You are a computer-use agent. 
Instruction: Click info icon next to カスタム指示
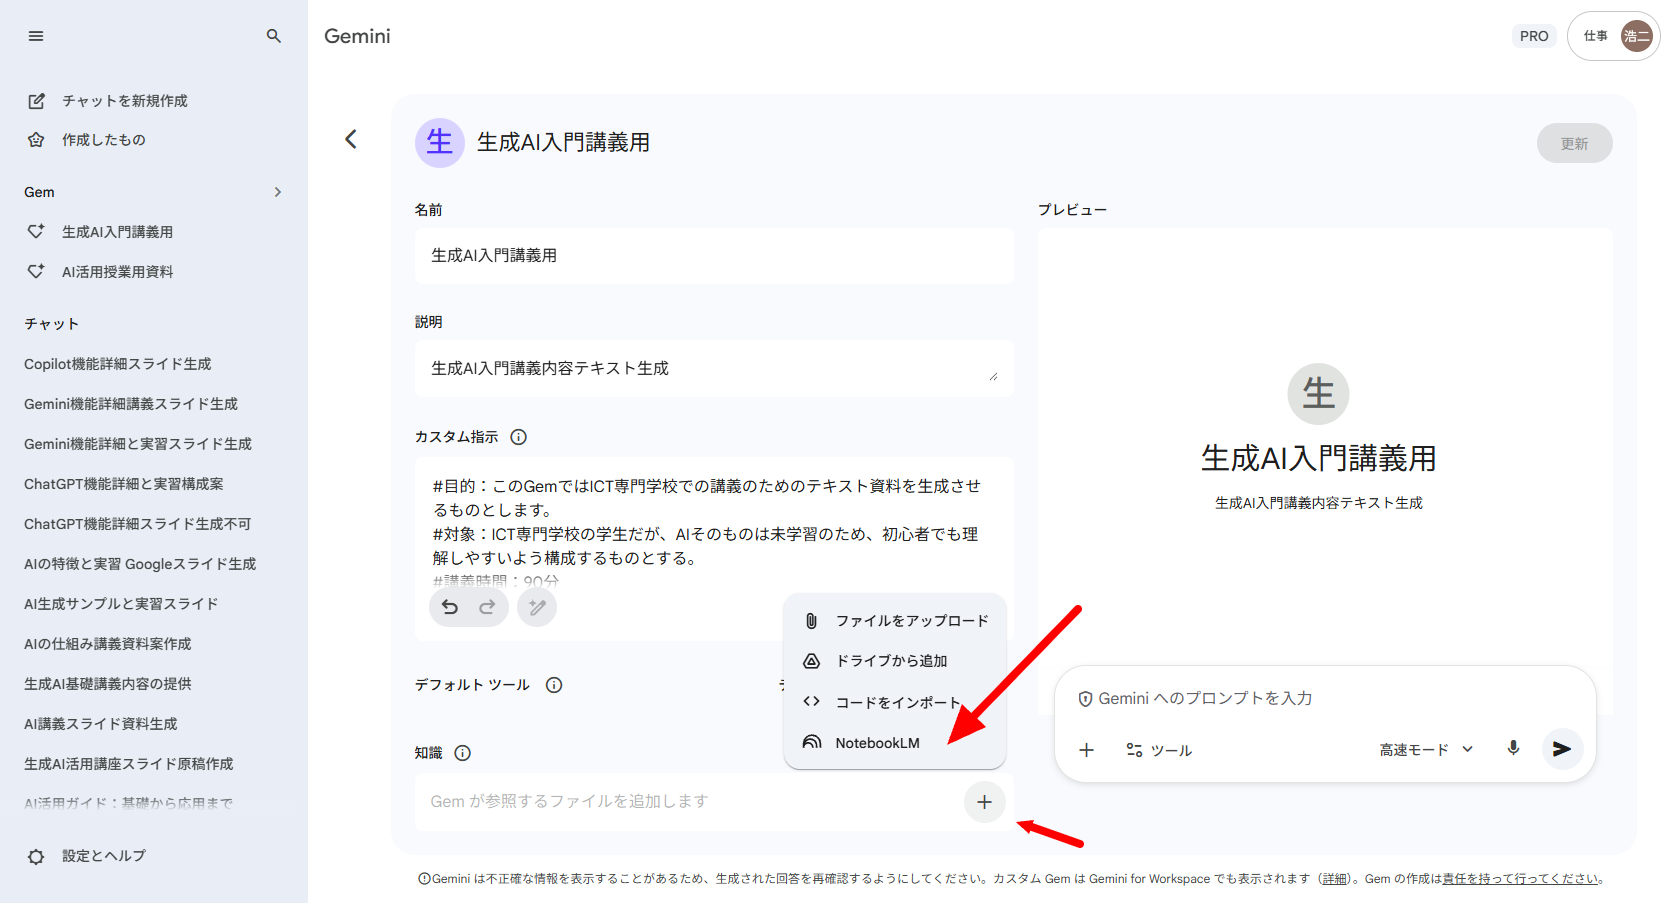[518, 437]
